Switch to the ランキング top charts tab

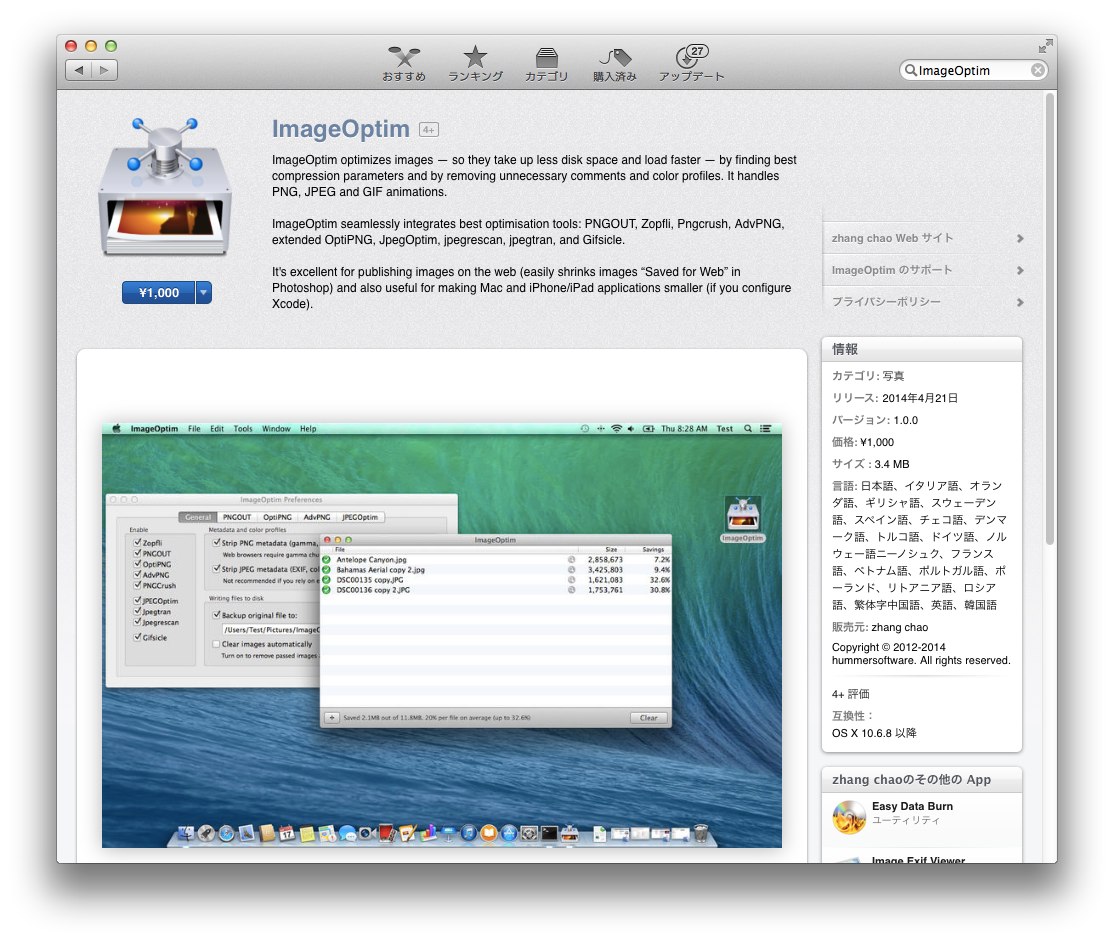[475, 63]
